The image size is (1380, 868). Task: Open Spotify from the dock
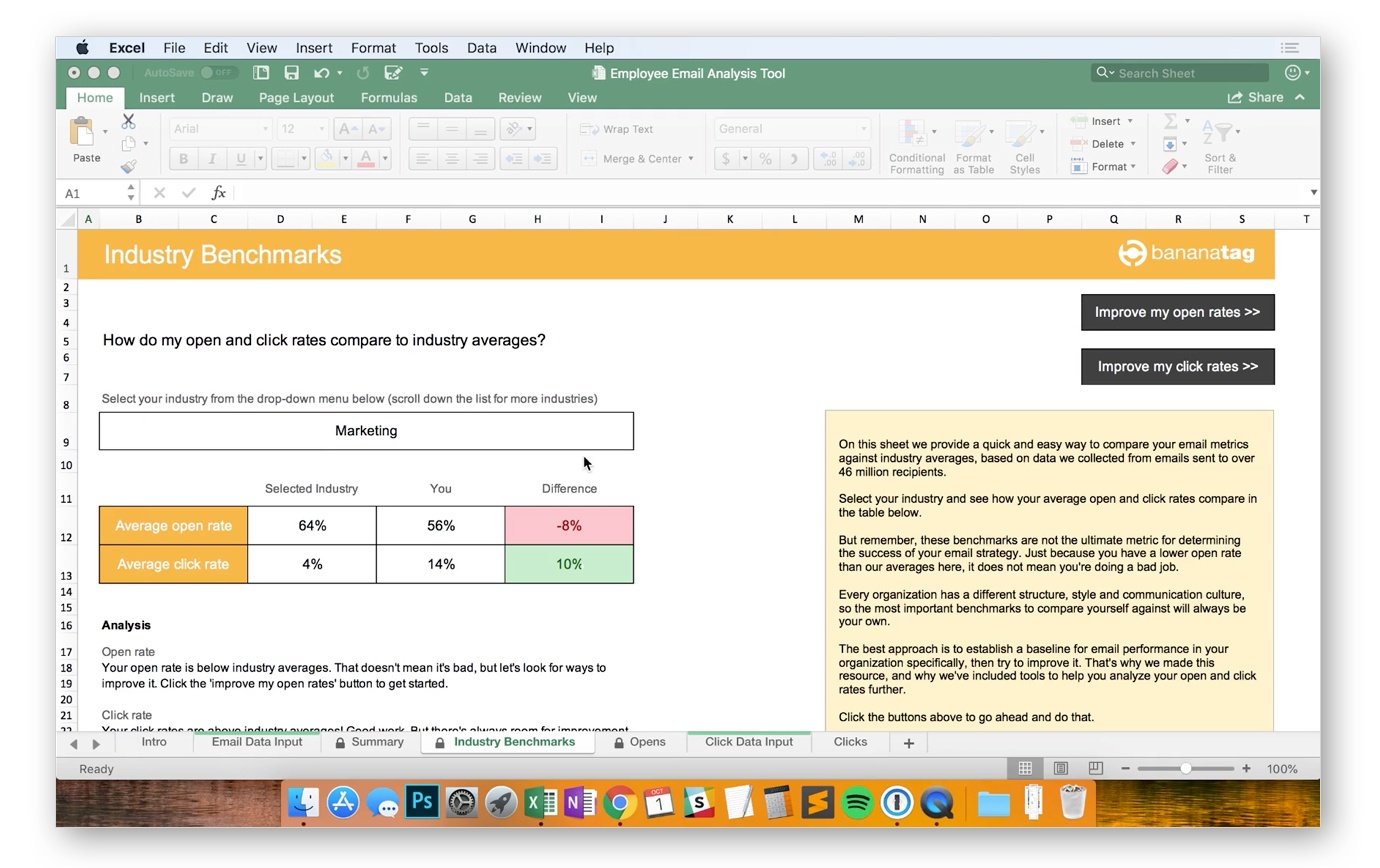point(857,802)
